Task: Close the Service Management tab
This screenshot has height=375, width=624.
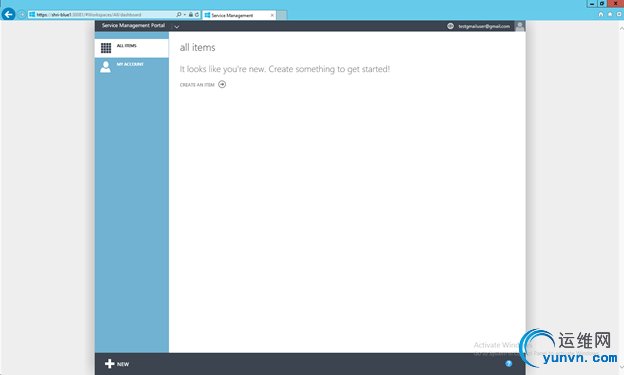Action: click(272, 15)
